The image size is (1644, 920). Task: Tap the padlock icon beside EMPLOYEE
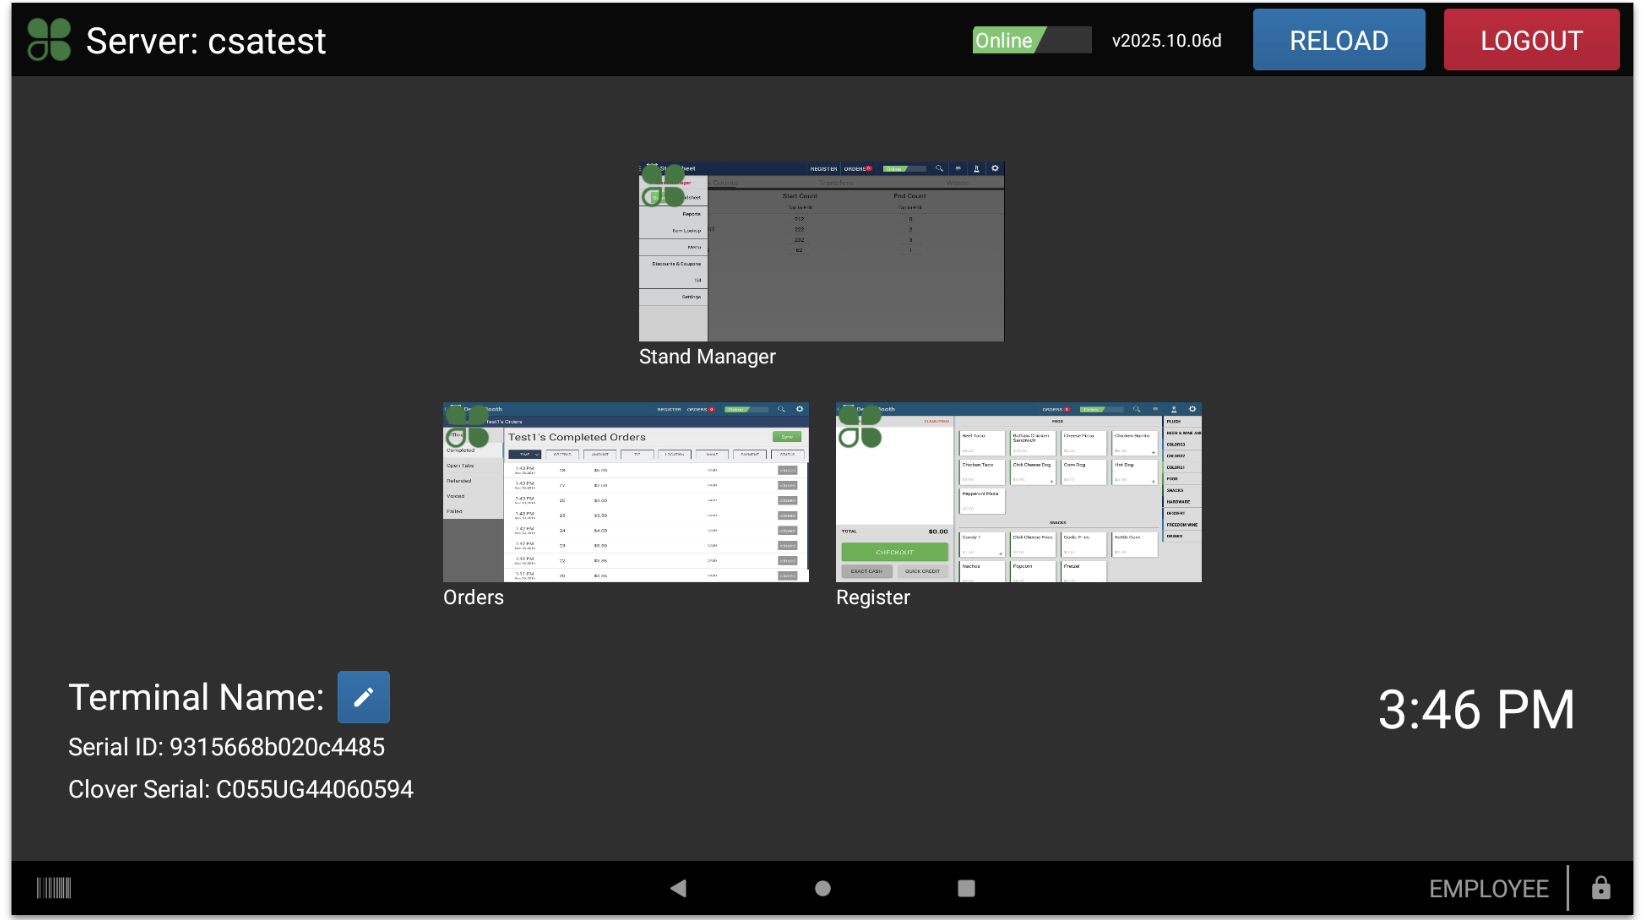tap(1600, 888)
